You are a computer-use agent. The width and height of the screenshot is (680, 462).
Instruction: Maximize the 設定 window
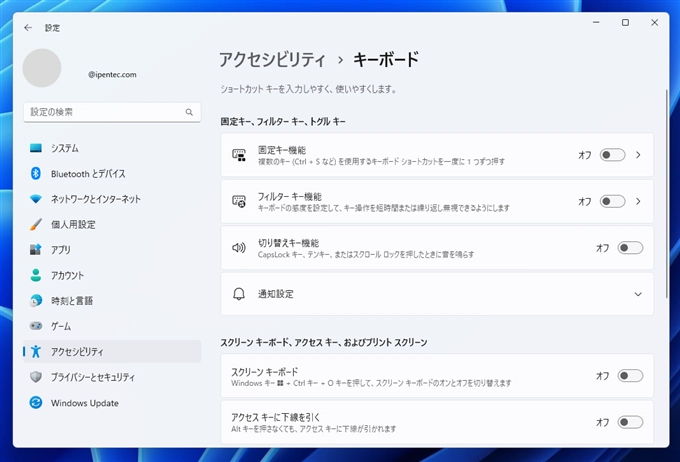[625, 23]
